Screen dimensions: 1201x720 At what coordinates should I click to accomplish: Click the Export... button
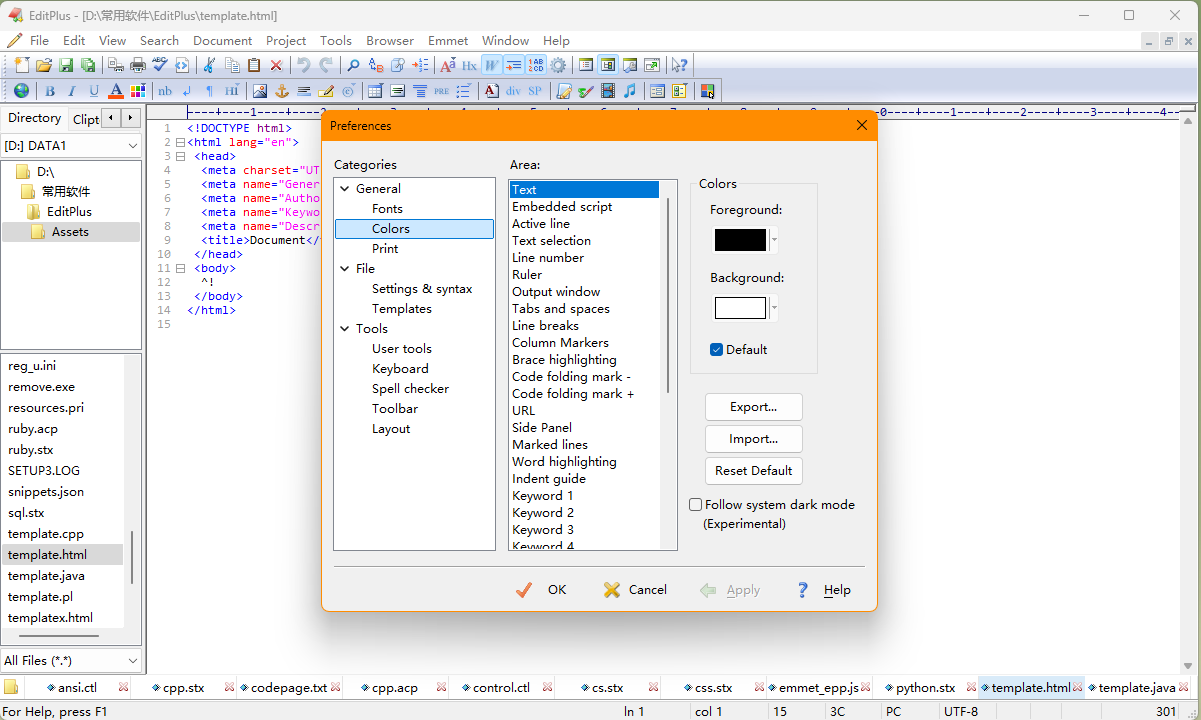753,407
